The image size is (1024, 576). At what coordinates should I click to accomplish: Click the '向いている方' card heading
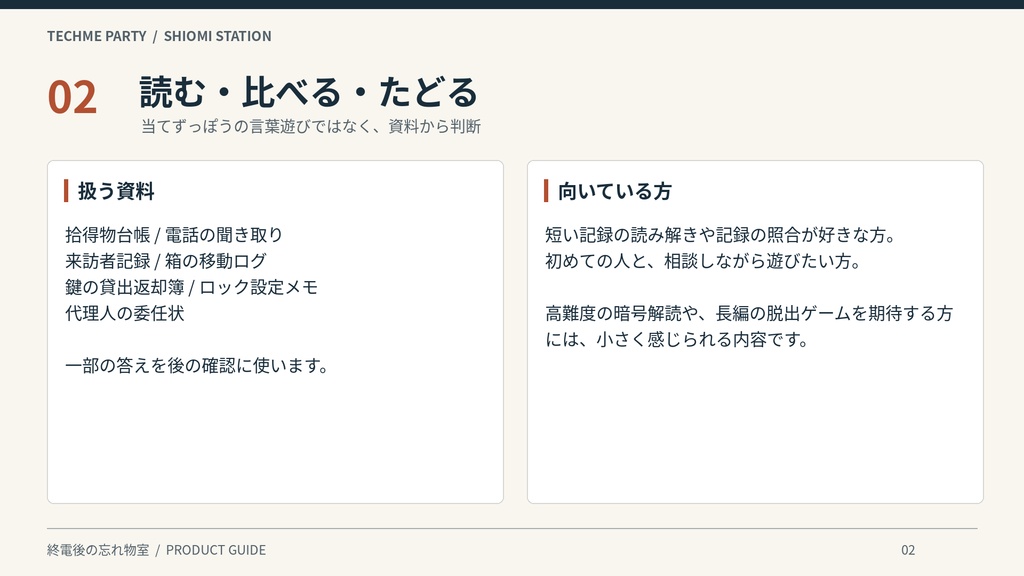(x=615, y=191)
